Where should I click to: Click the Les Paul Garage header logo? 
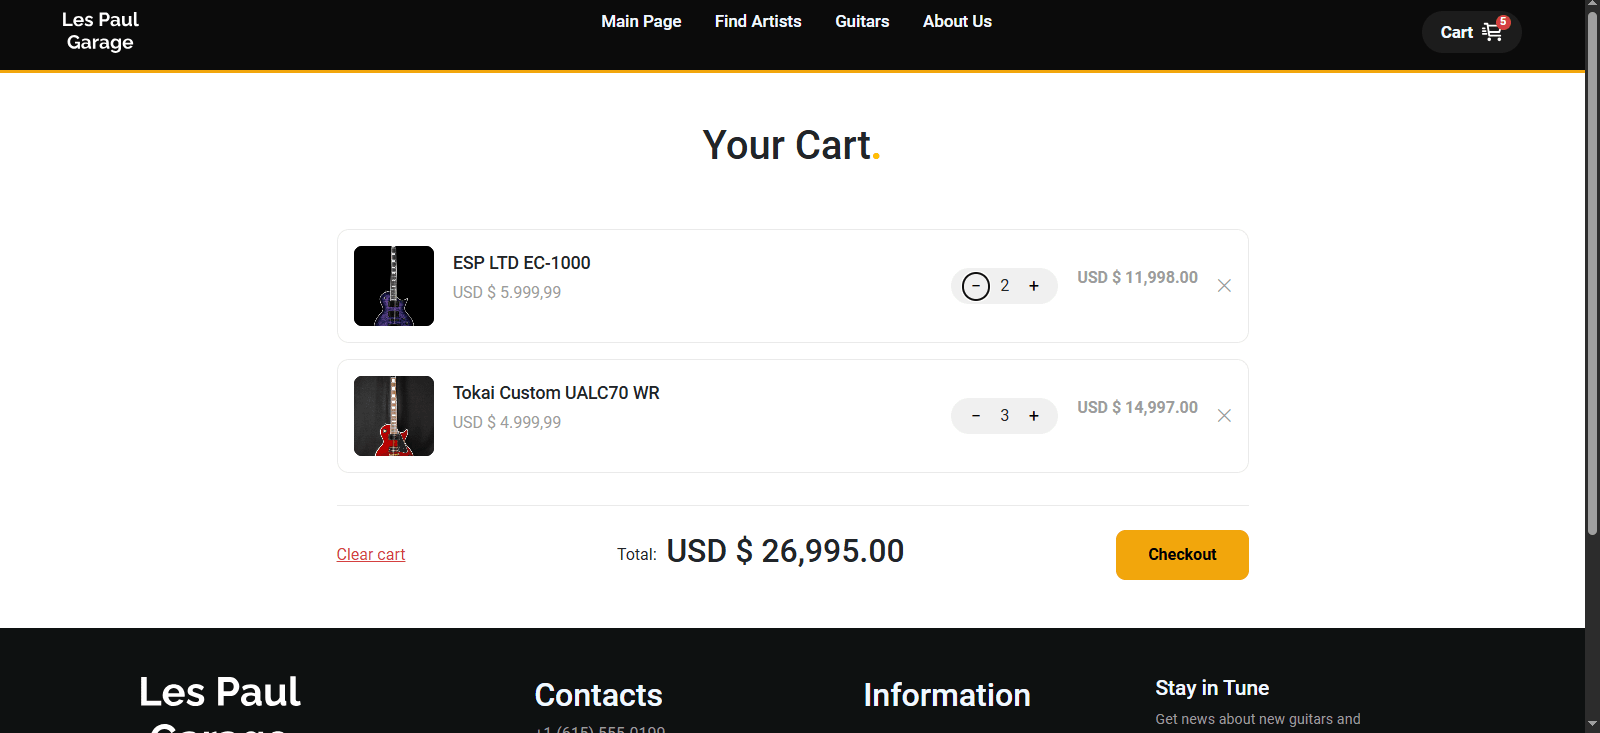tap(100, 31)
